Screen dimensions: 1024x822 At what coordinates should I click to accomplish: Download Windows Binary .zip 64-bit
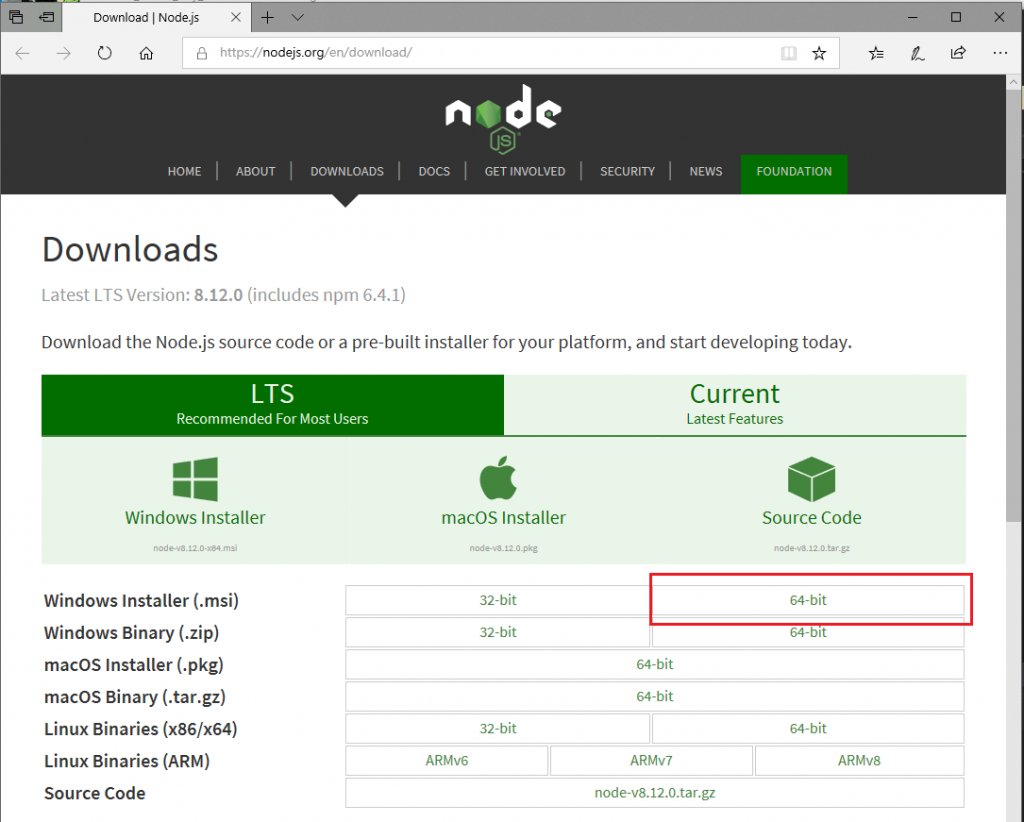point(808,632)
